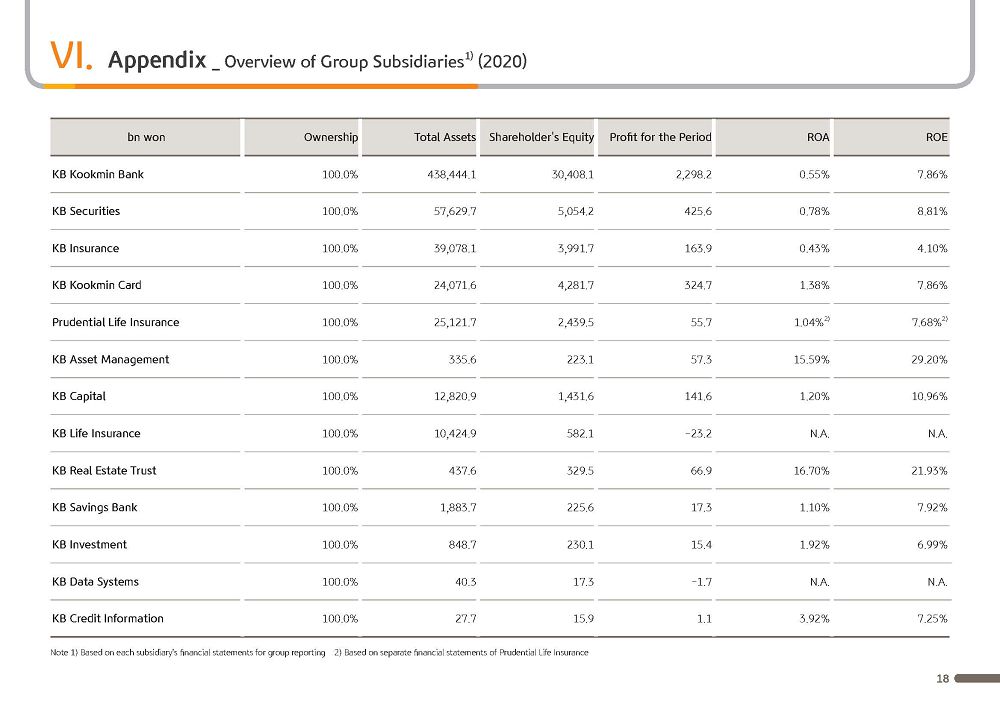Select Prudential Life Insurance row label
The height and width of the screenshot is (707, 1000).
(x=115, y=322)
